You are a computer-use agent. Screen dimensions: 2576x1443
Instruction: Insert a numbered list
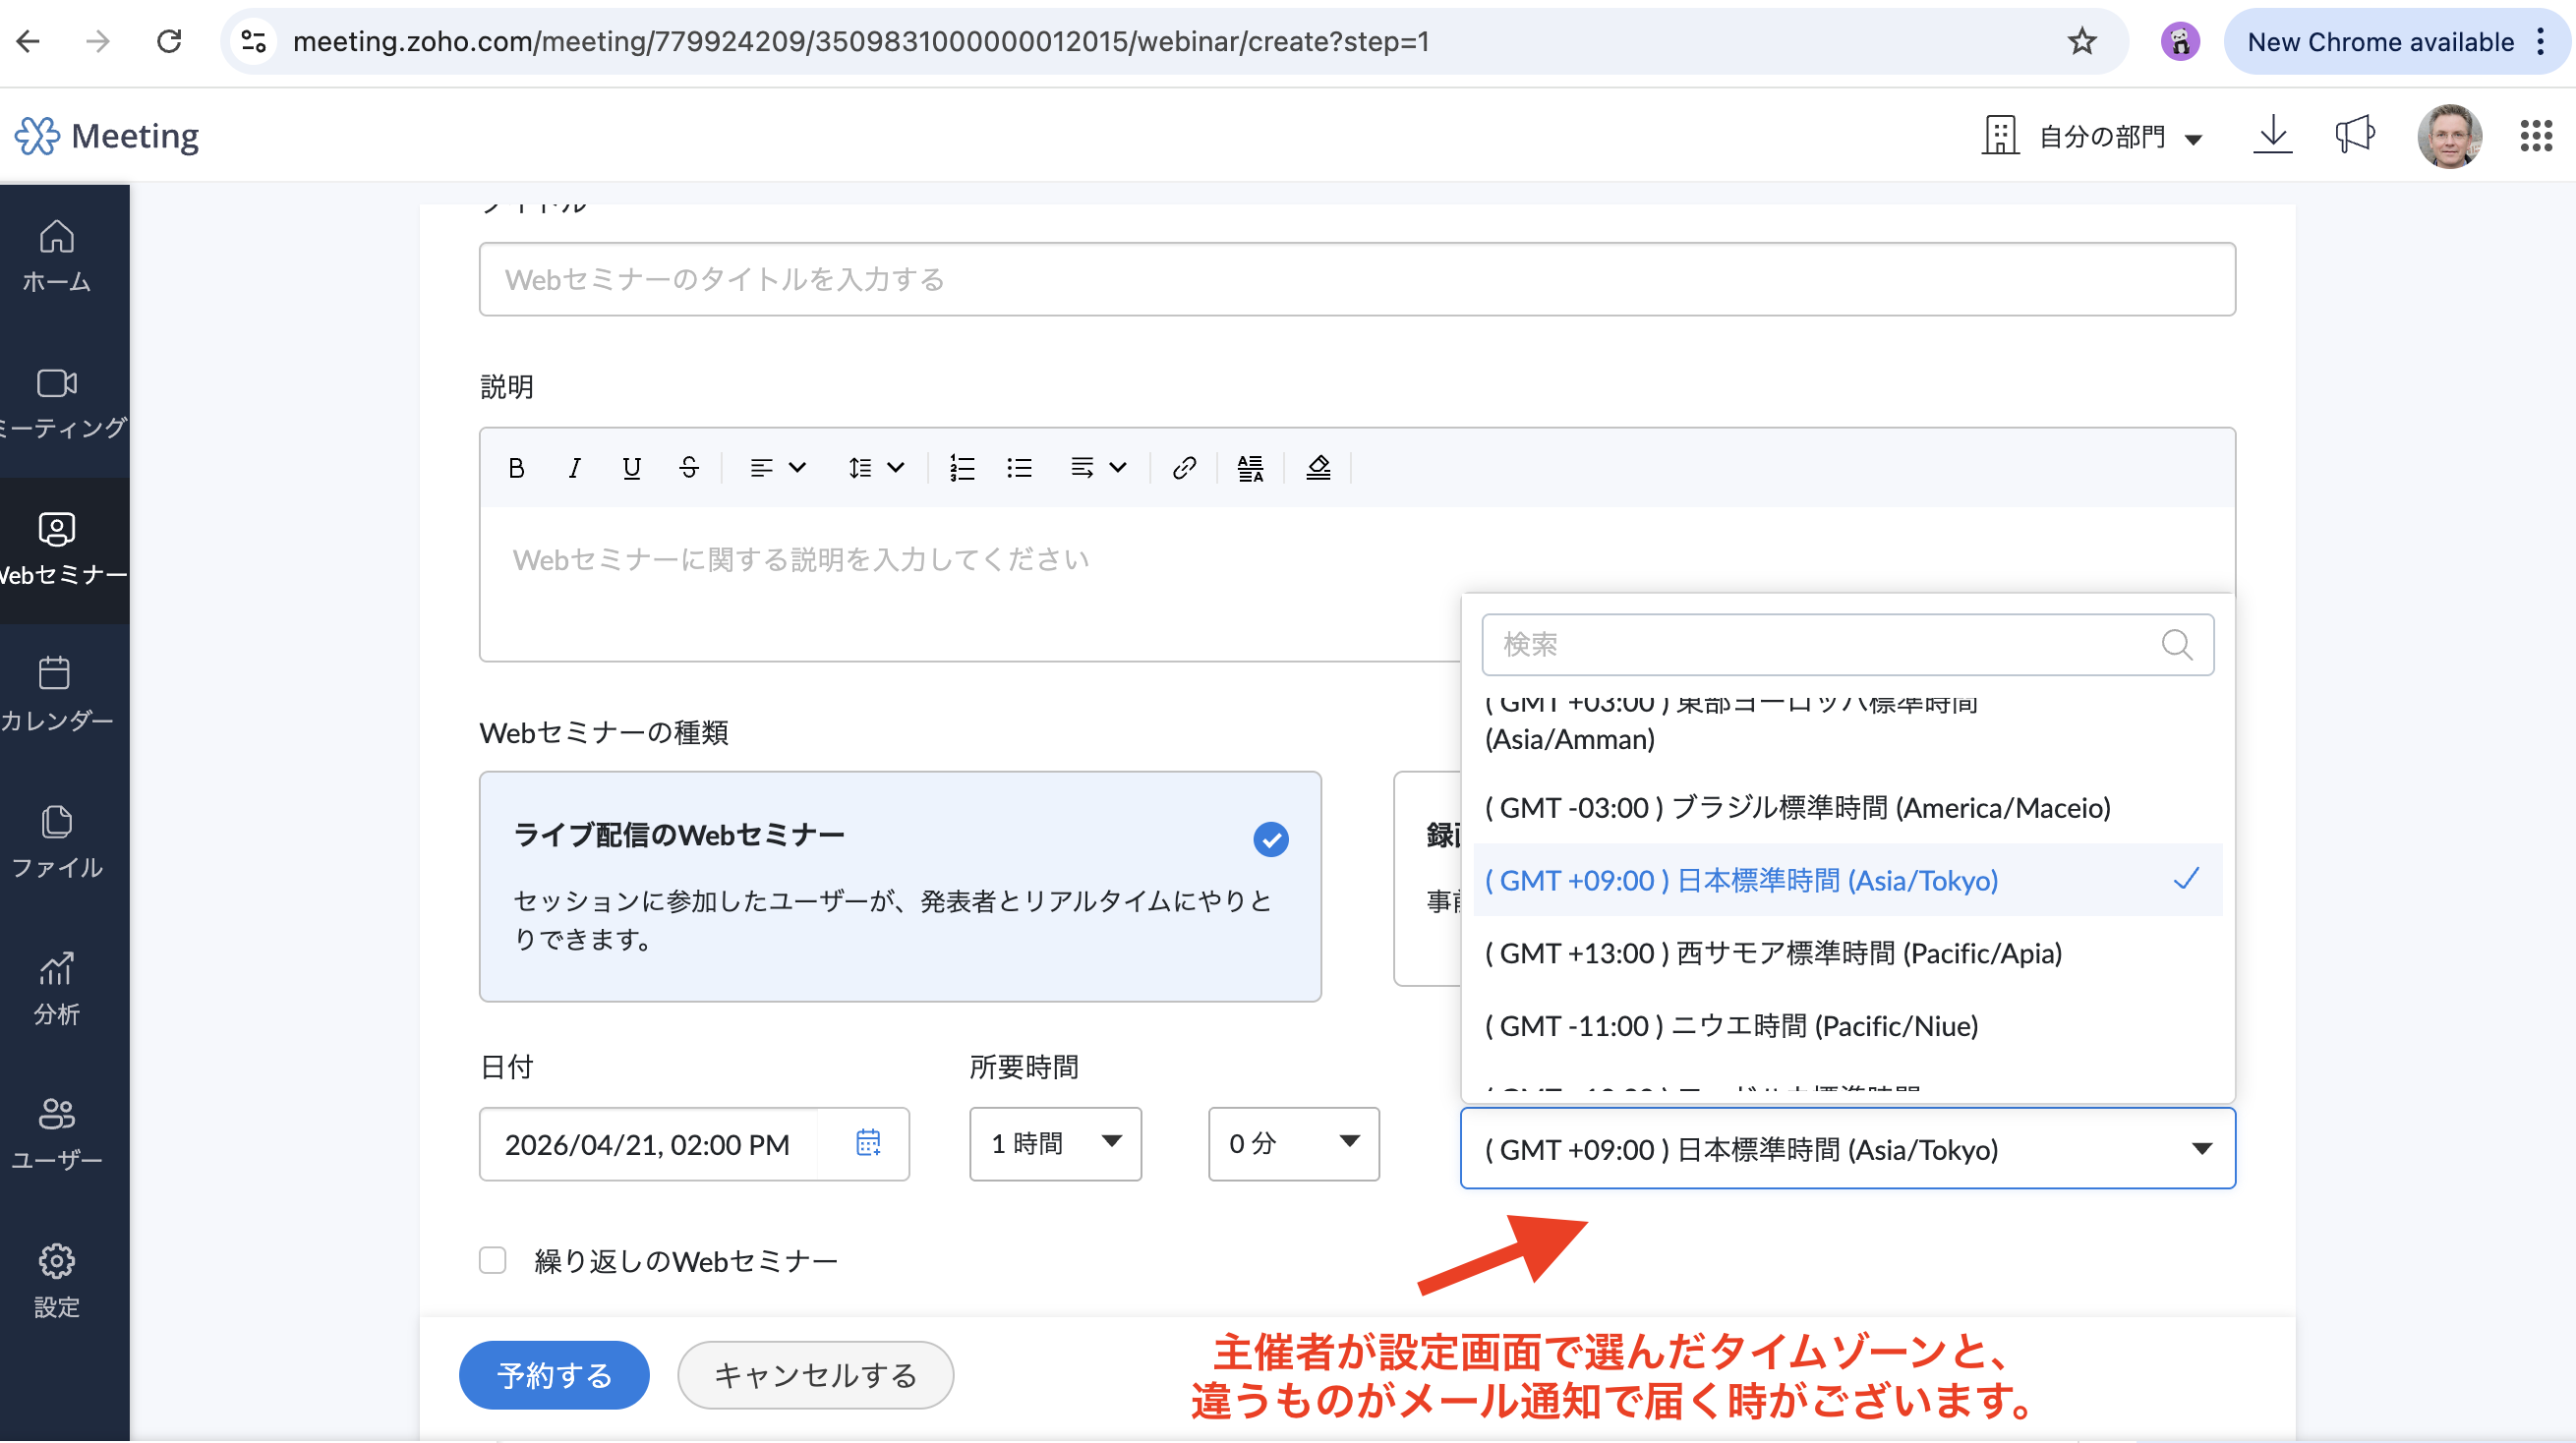tap(961, 468)
